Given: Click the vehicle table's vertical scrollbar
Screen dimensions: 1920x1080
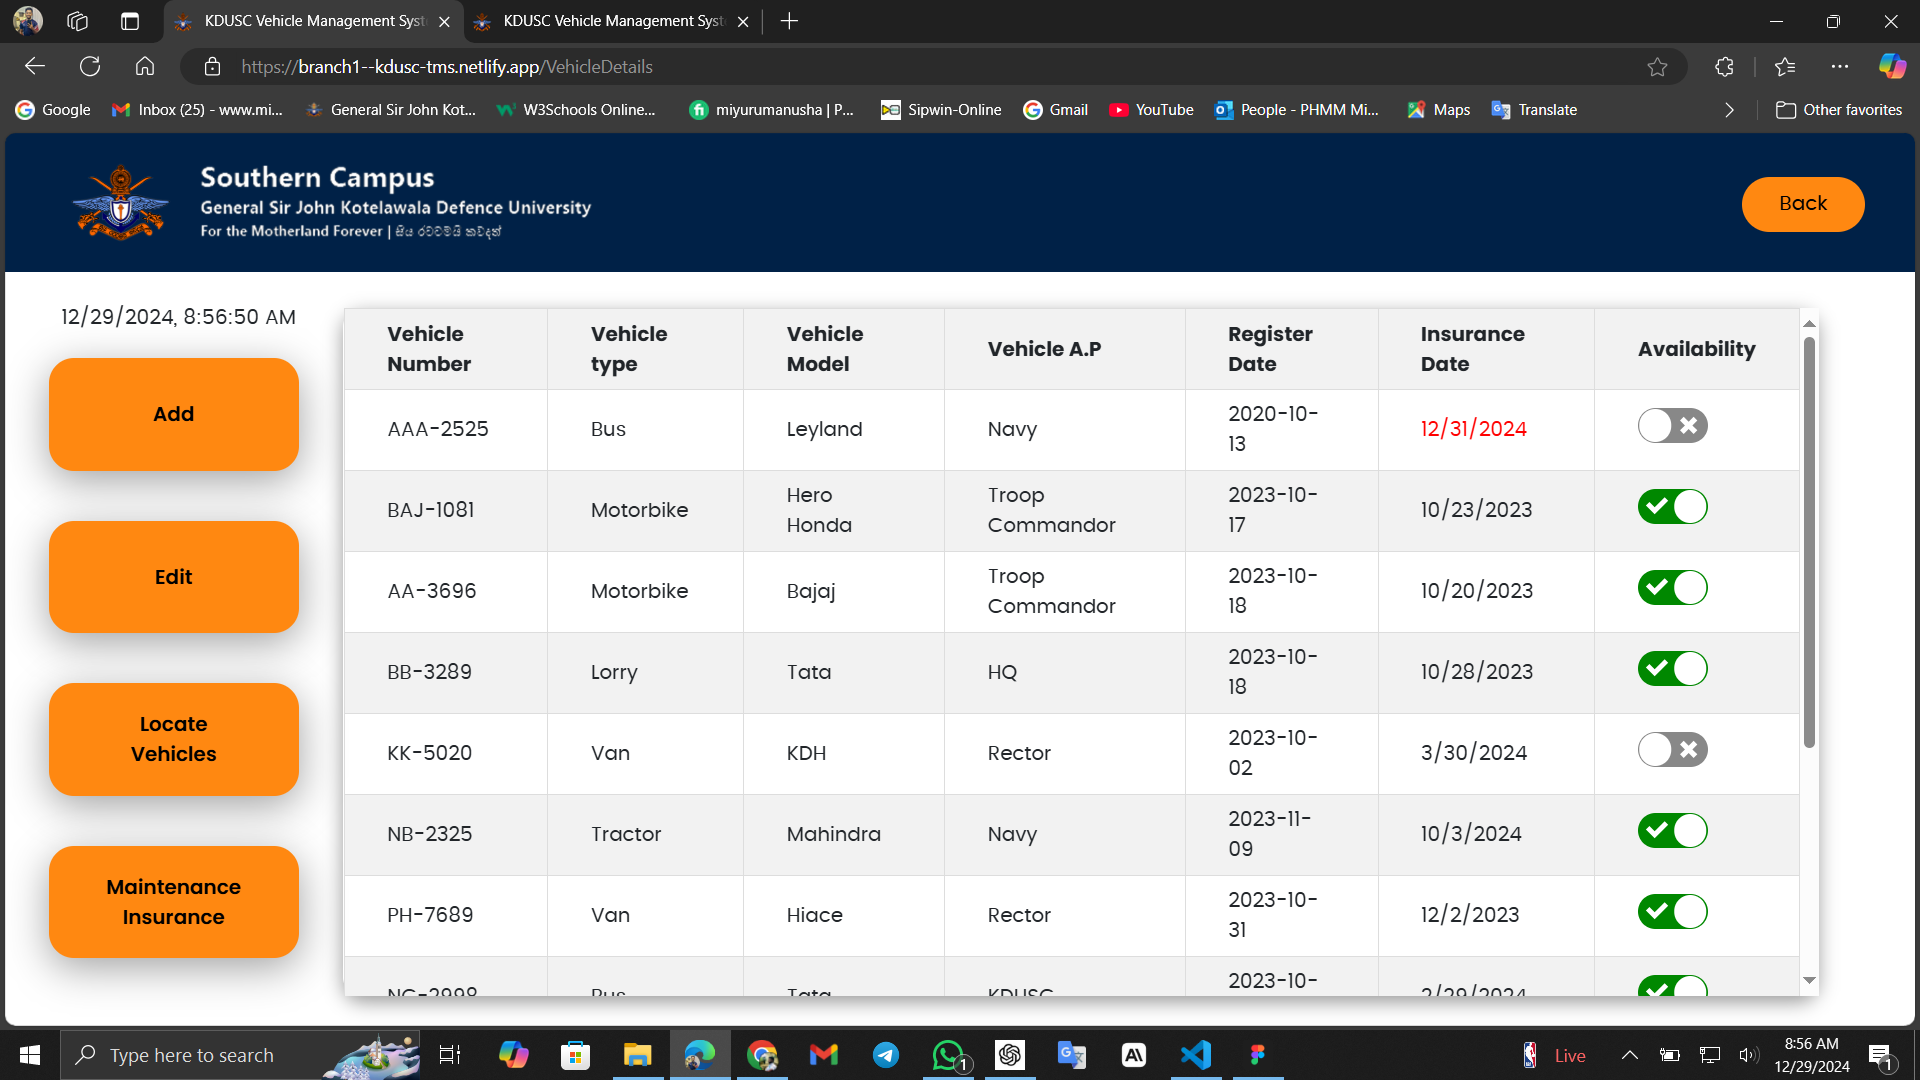Looking at the screenshot, I should tap(1809, 545).
